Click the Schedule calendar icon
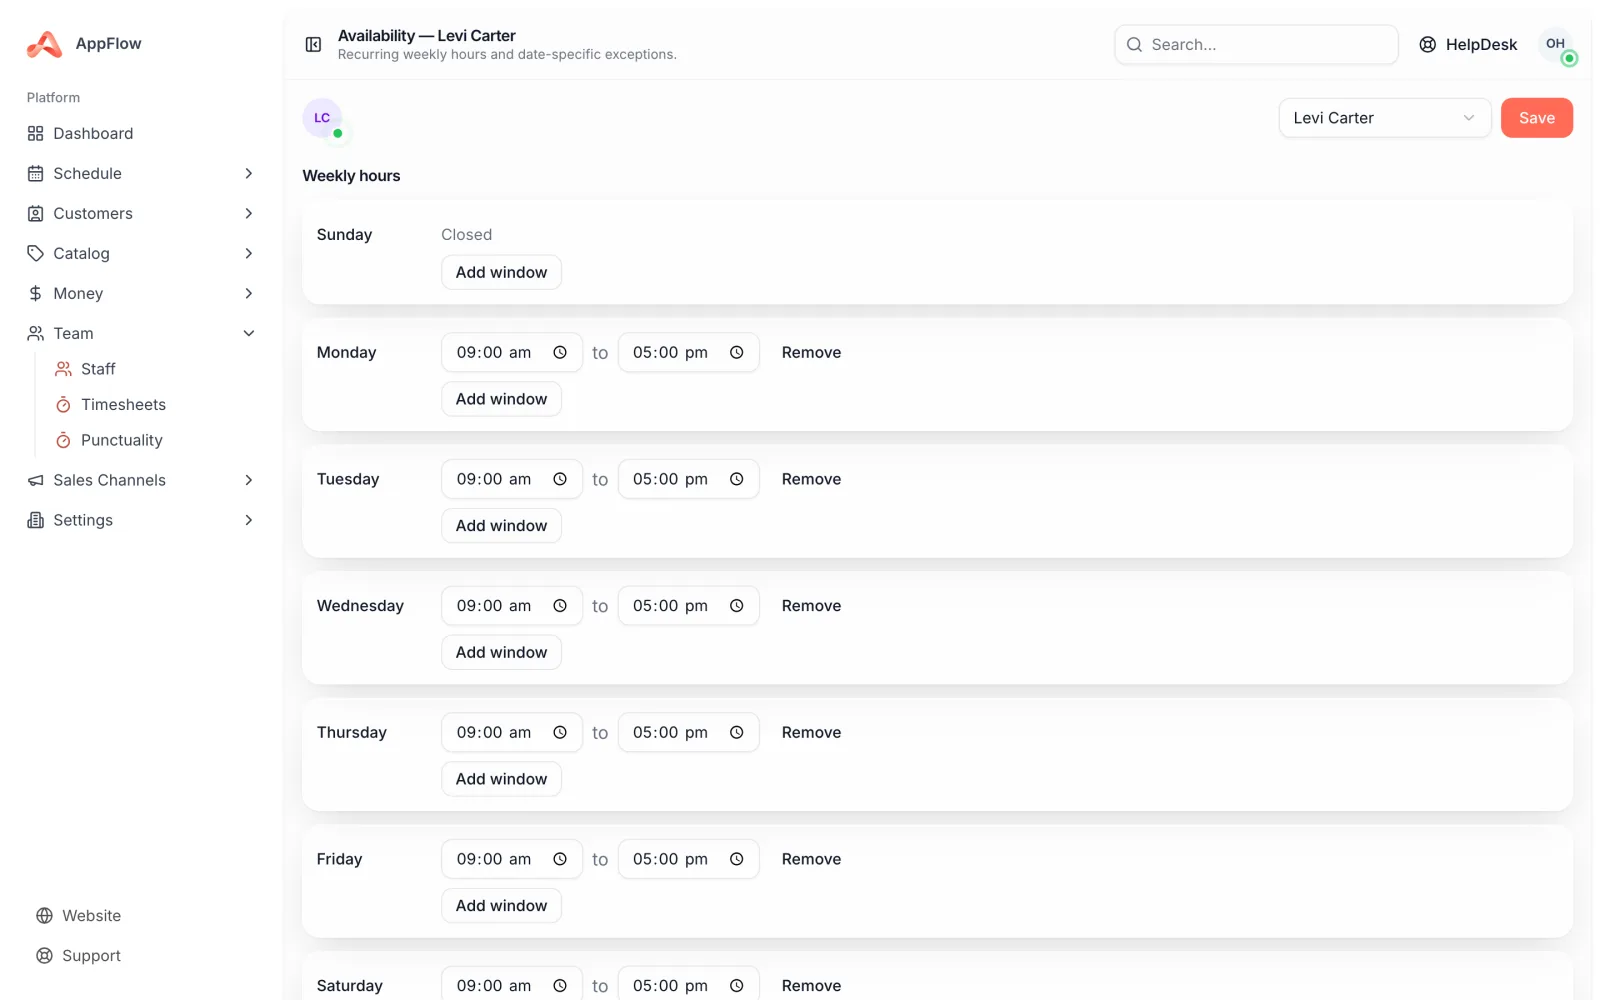The image size is (1600, 1000). (x=36, y=173)
